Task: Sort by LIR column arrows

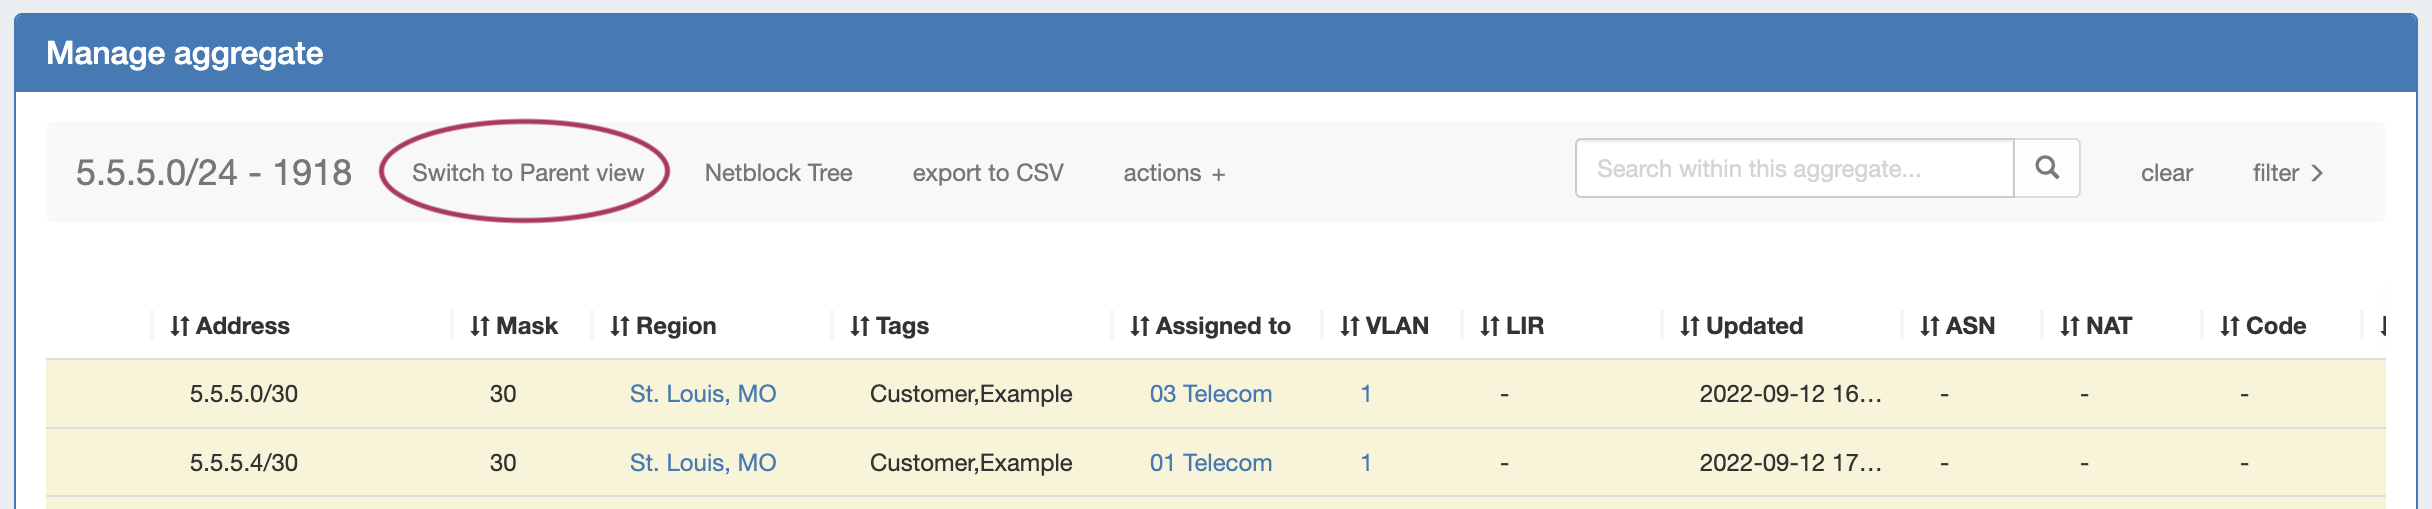Action: pyautogui.click(x=1490, y=326)
